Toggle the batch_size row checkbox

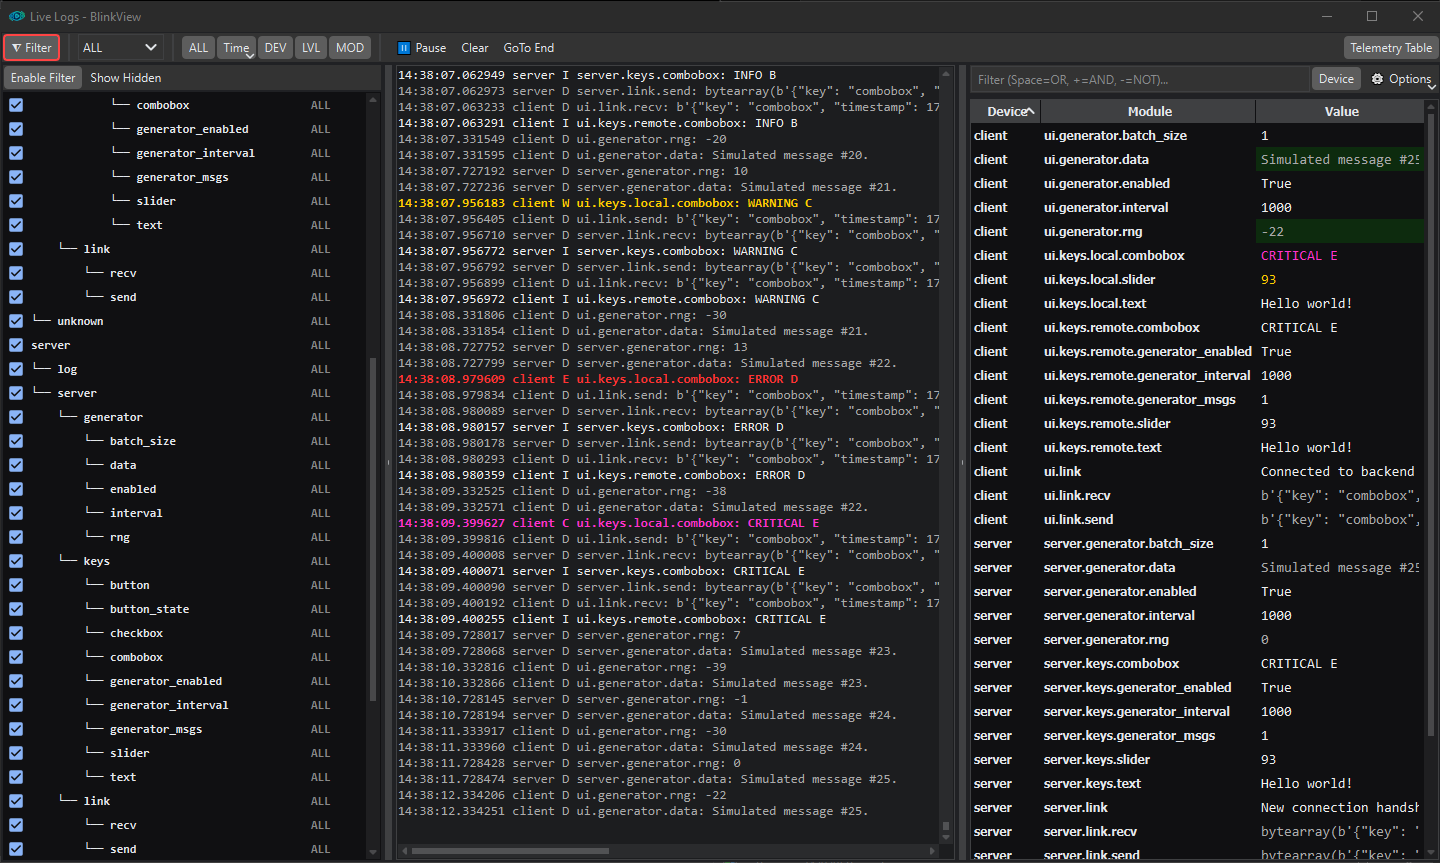click(x=16, y=441)
